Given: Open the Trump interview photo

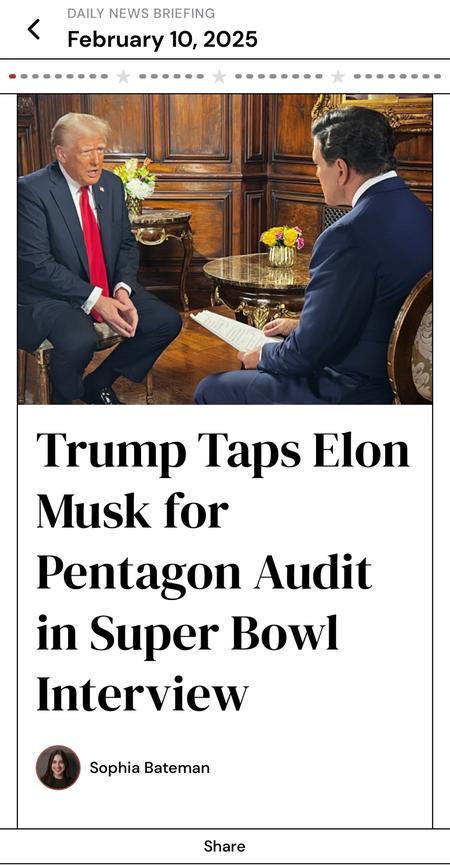Looking at the screenshot, I should click(224, 249).
